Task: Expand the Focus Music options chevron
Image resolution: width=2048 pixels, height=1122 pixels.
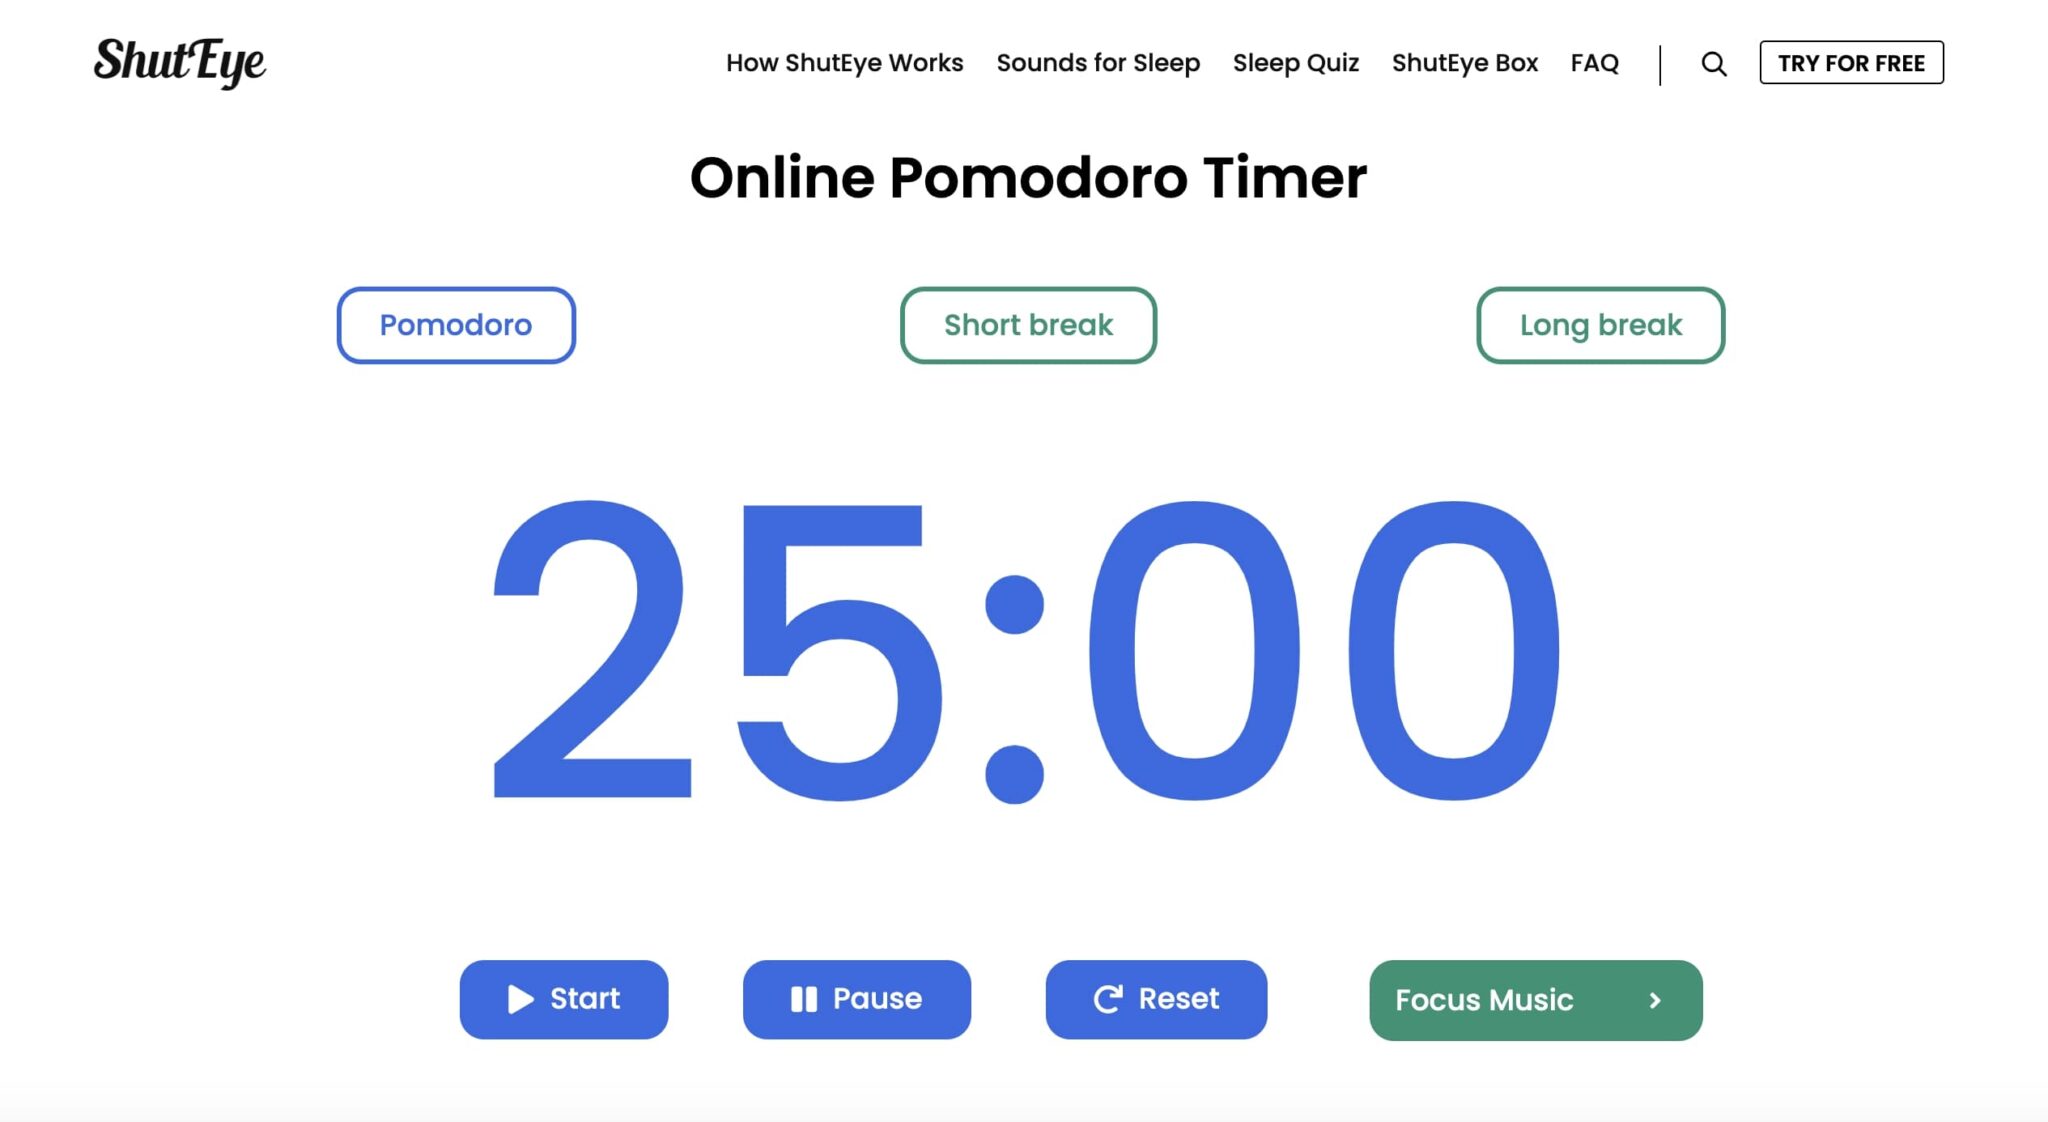Action: point(1656,1000)
